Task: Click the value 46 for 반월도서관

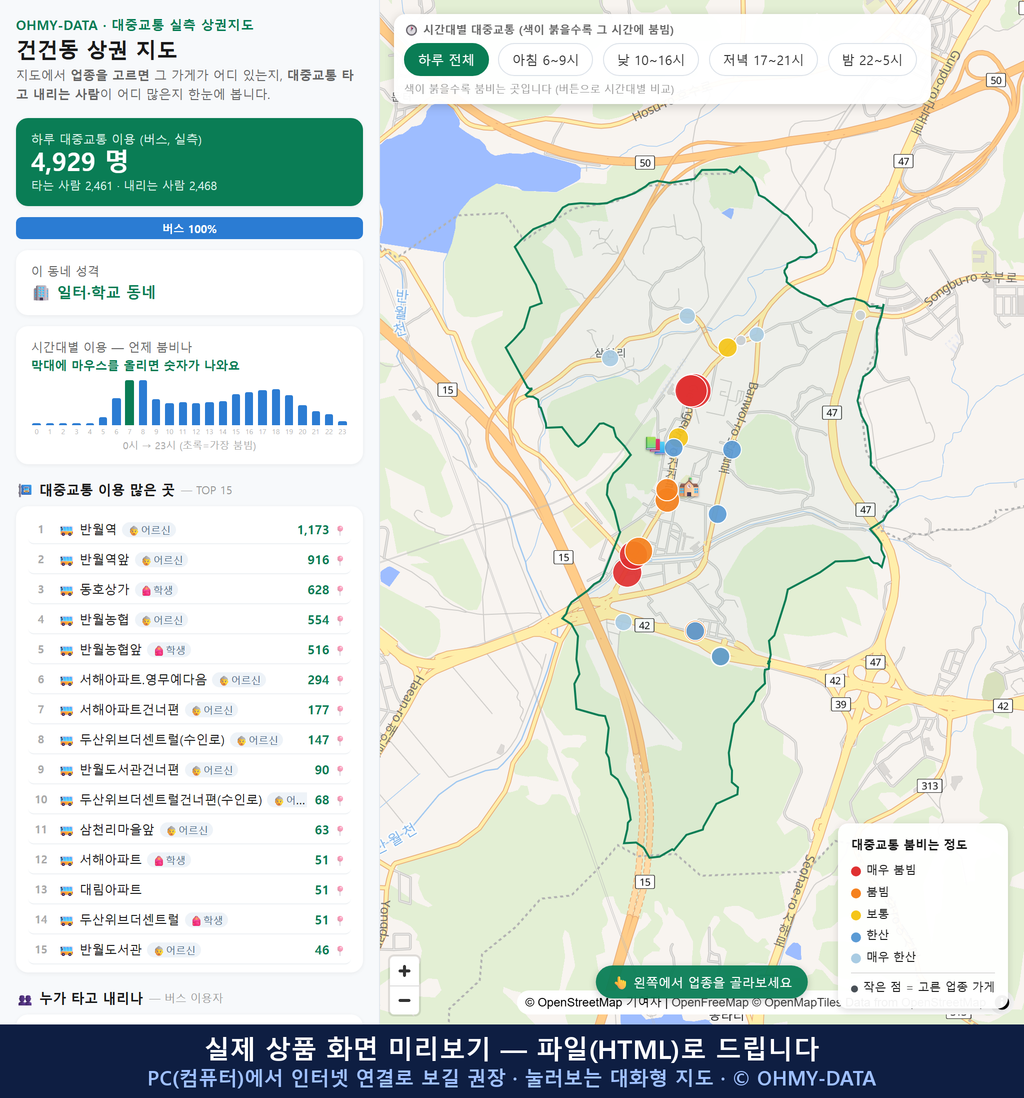Action: [321, 950]
